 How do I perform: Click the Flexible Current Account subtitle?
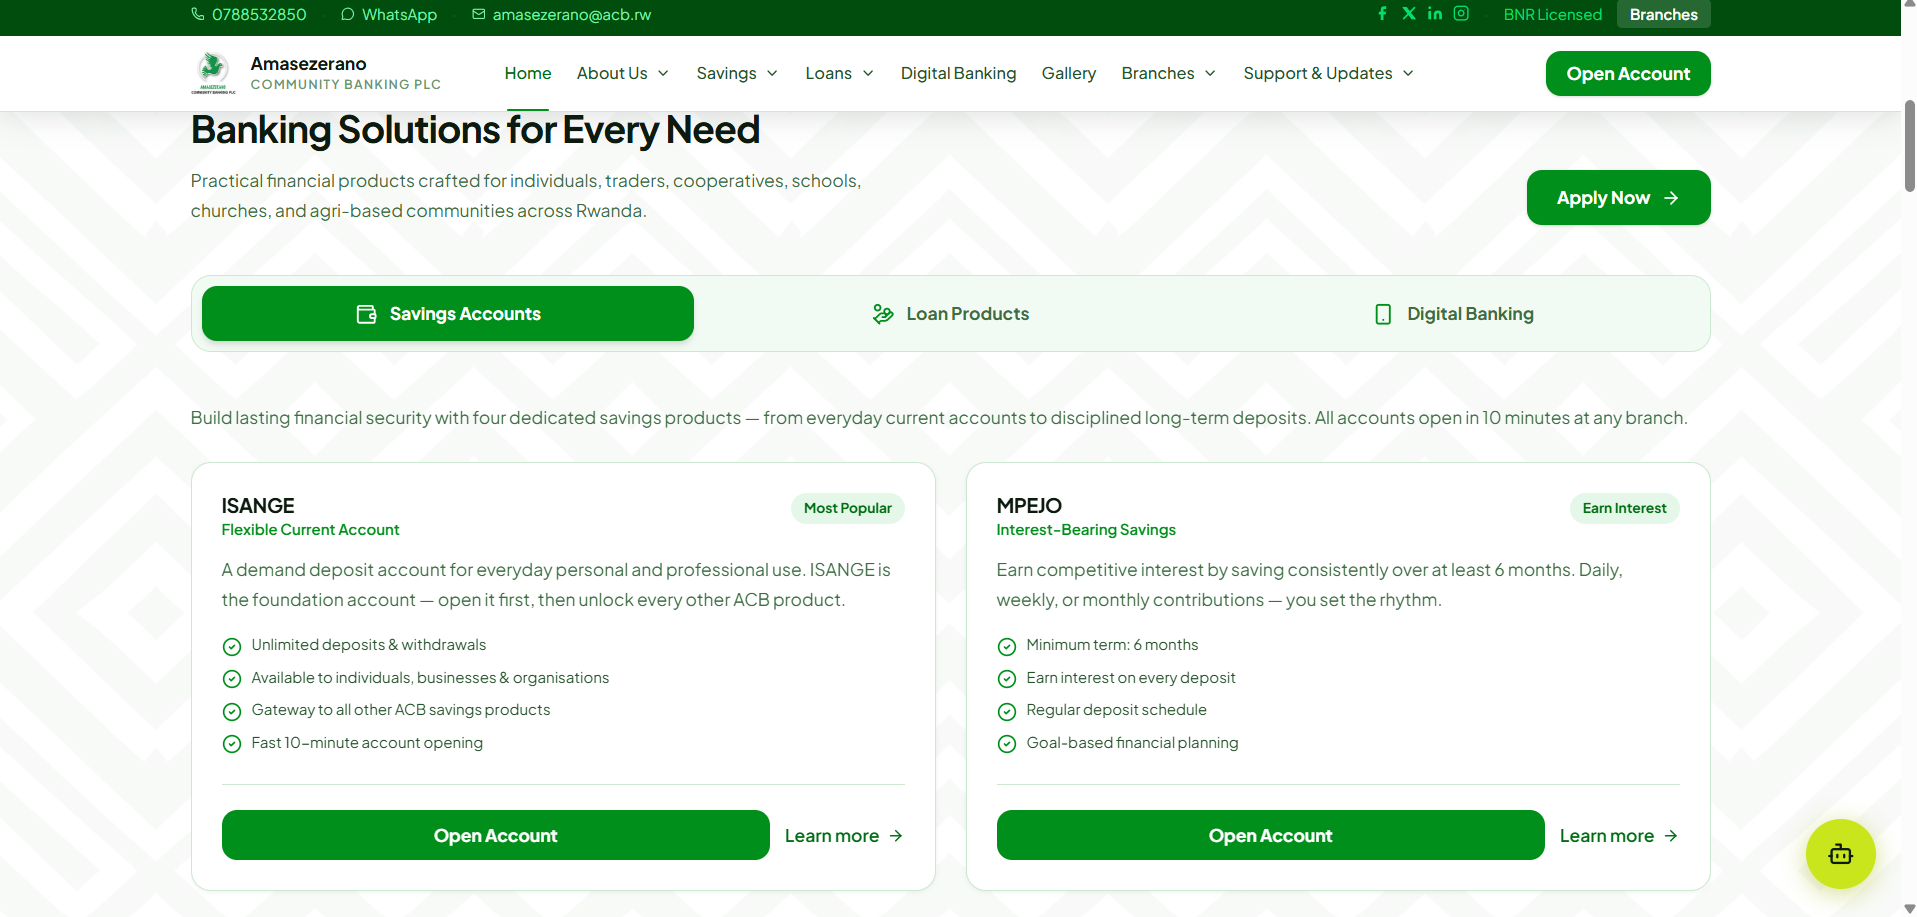pos(310,530)
